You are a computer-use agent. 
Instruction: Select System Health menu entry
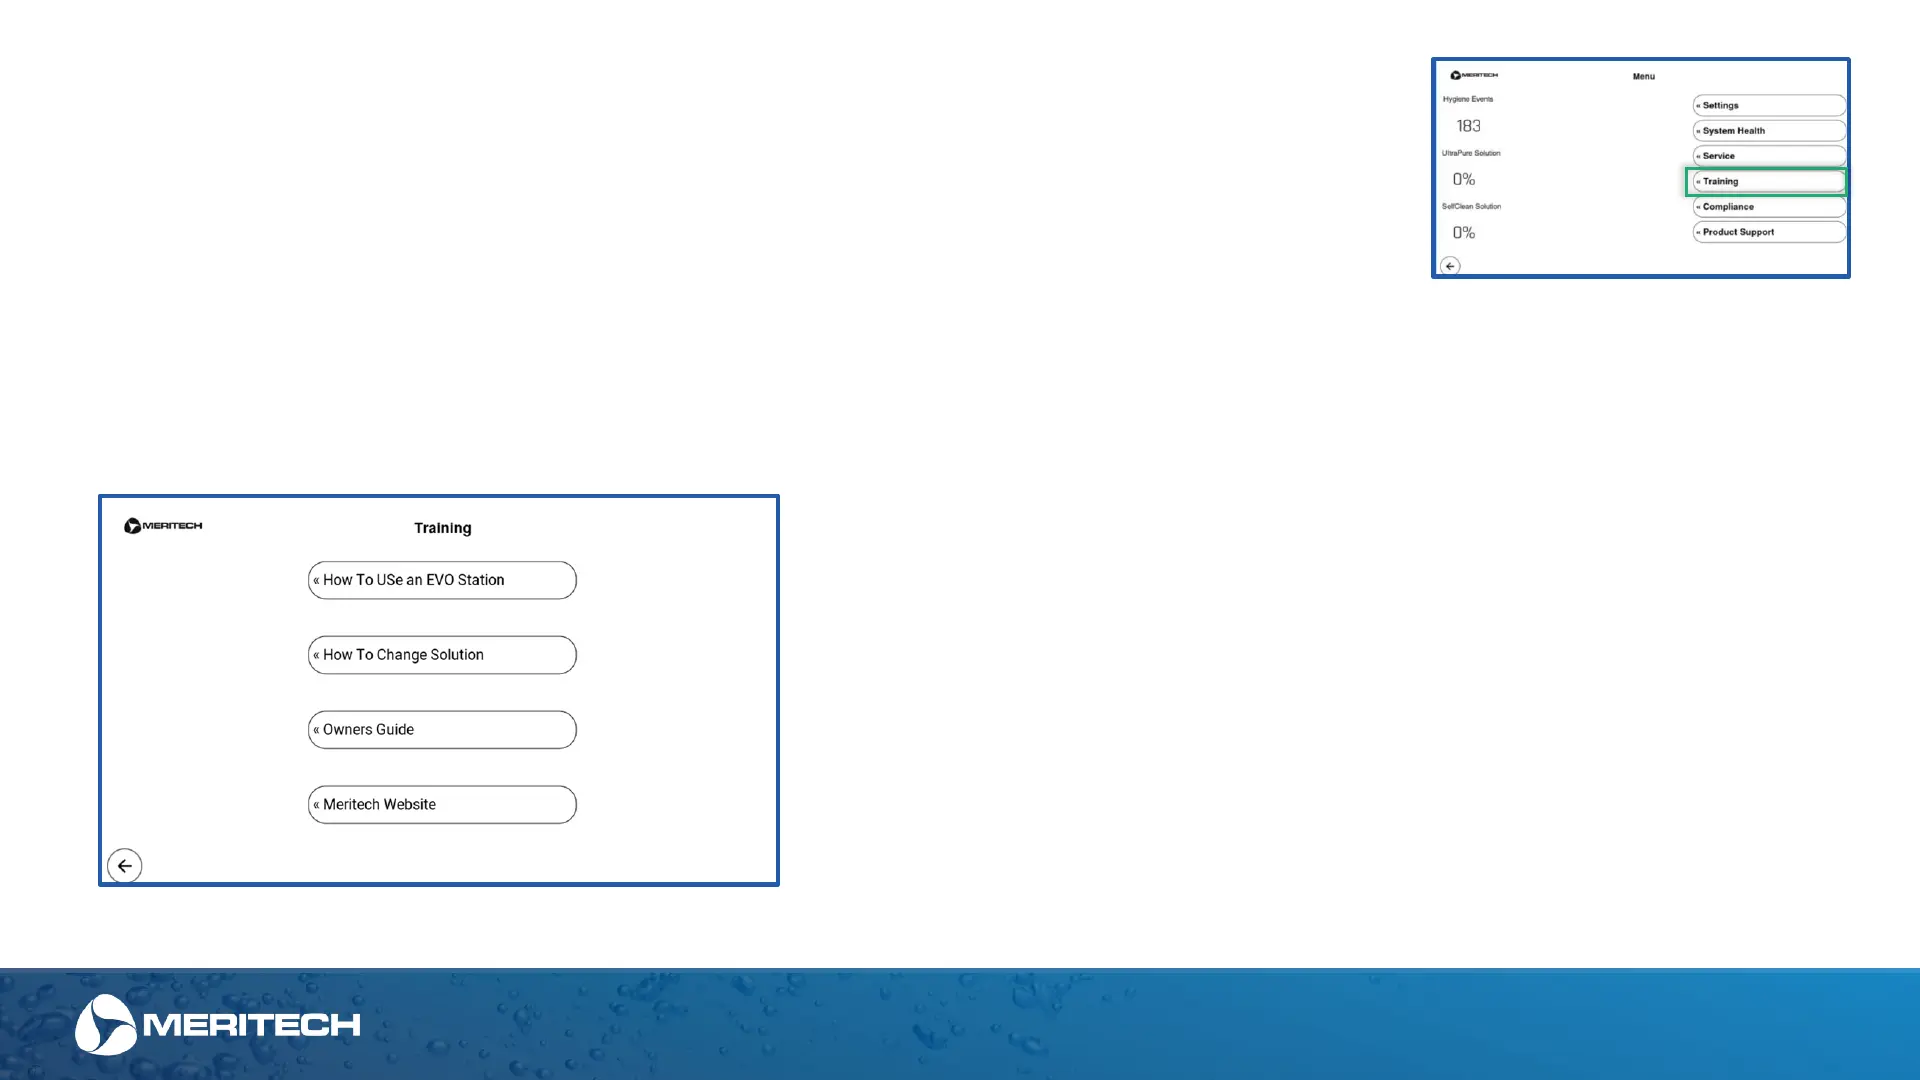pyautogui.click(x=1768, y=131)
